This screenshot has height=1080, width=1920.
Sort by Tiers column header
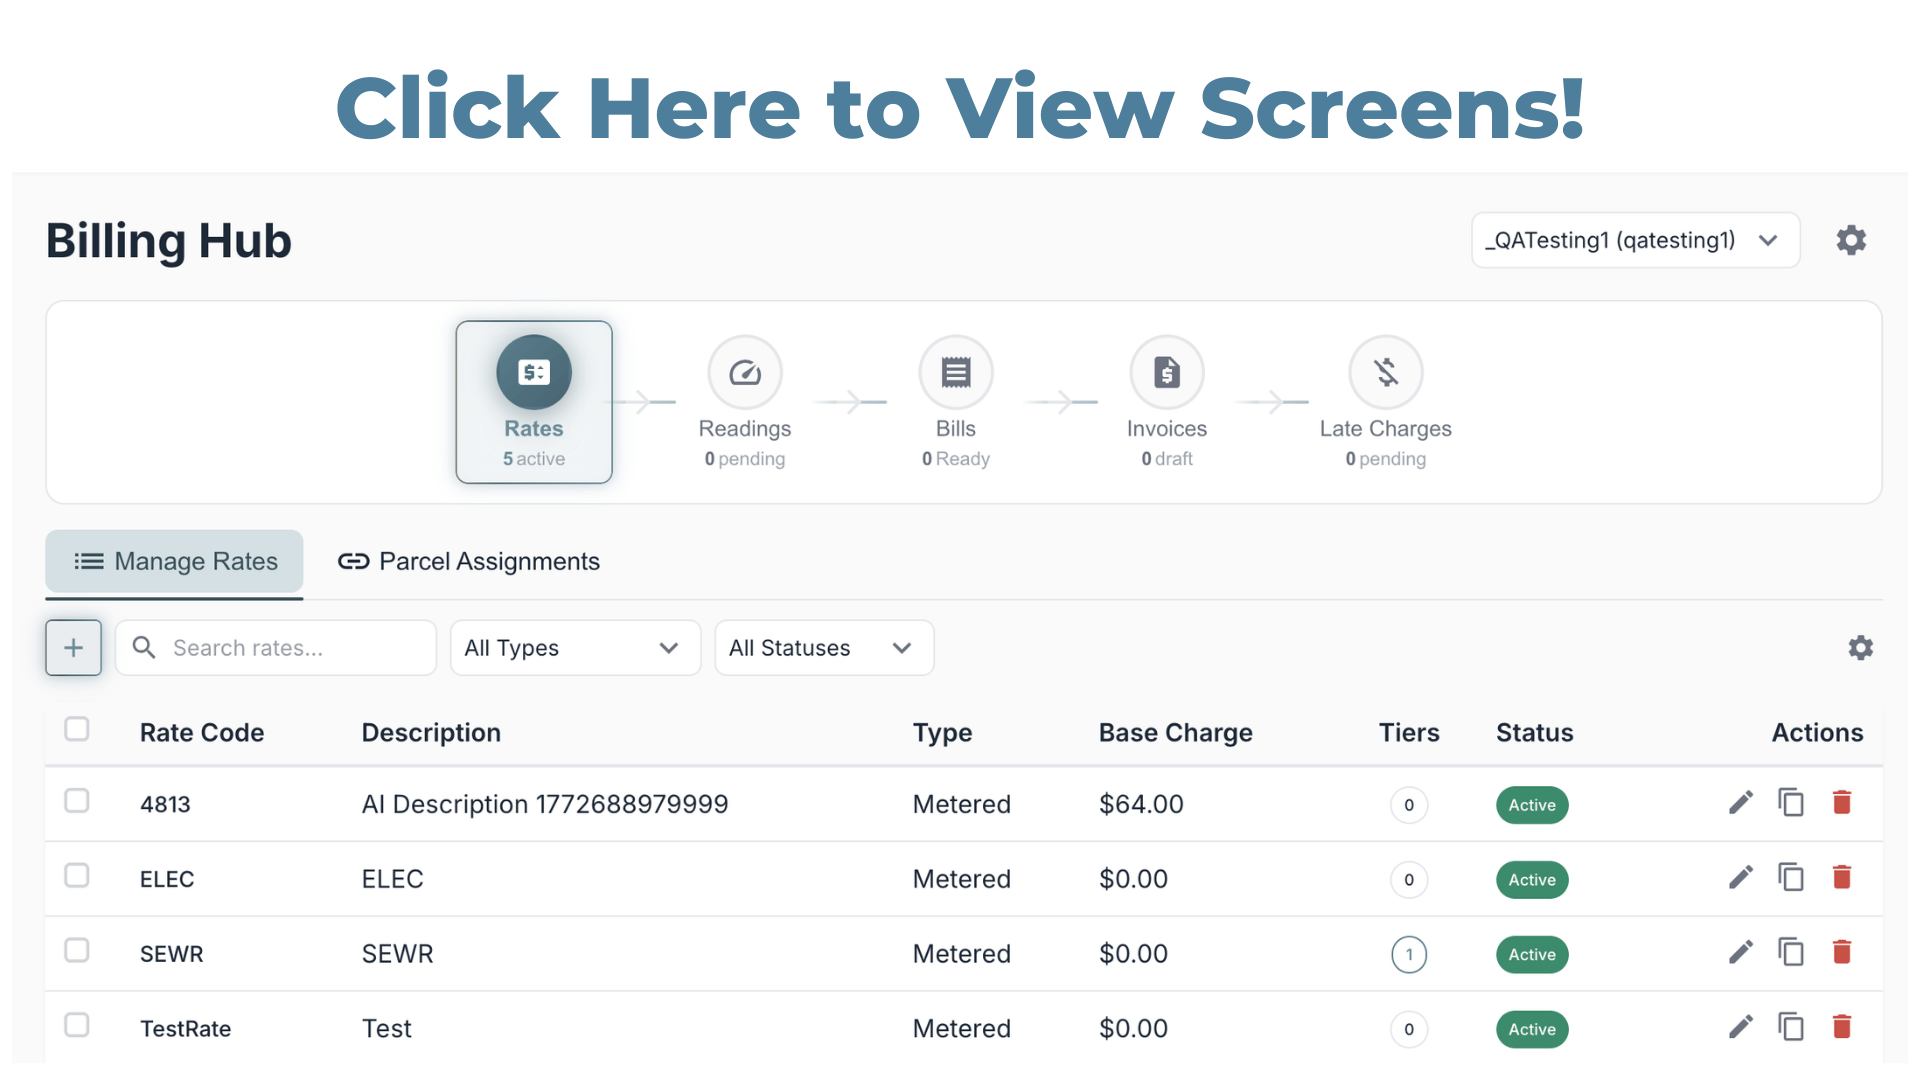point(1409,733)
